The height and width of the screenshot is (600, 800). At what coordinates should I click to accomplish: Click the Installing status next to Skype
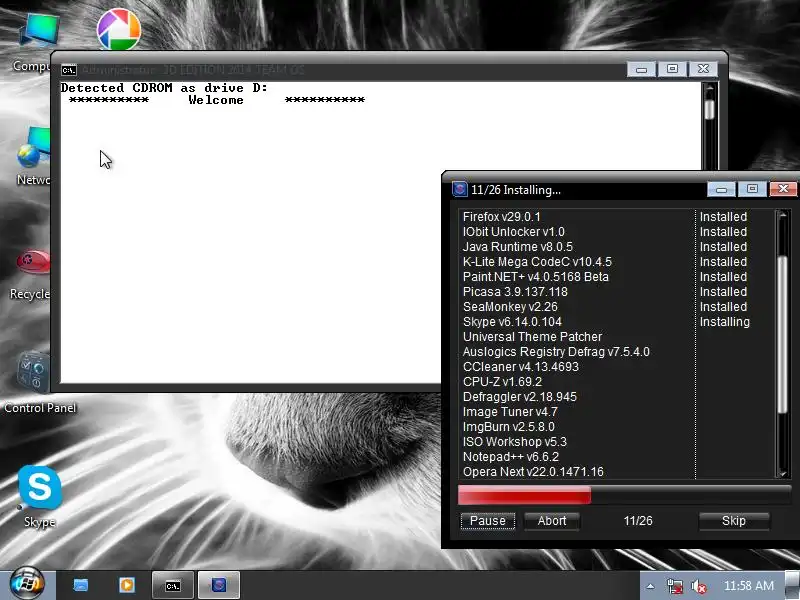tap(724, 322)
